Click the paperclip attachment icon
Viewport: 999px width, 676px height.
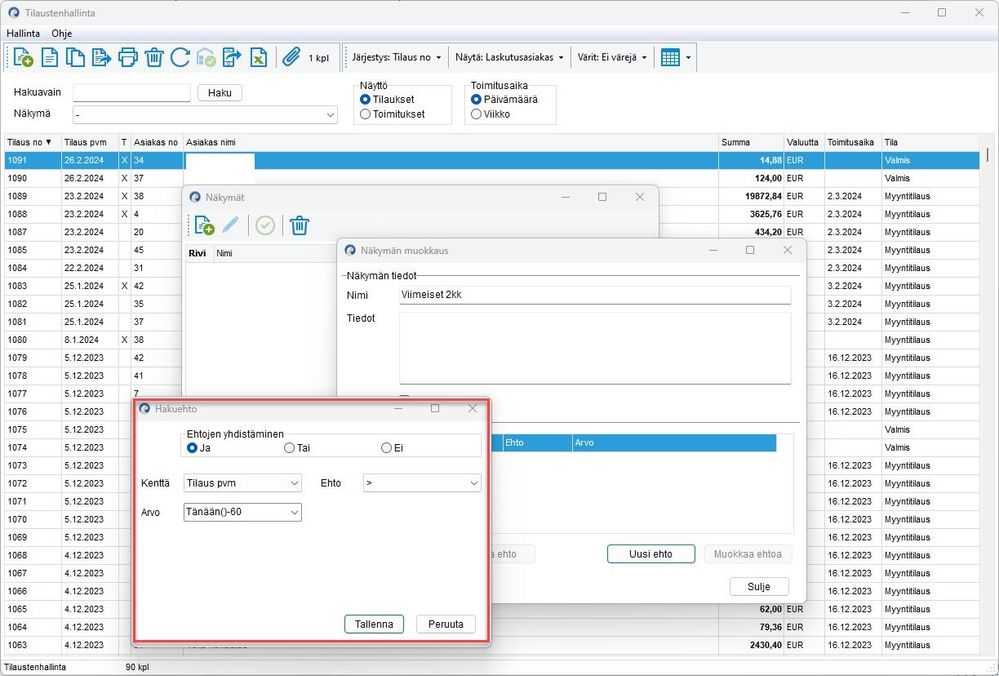tap(291, 57)
